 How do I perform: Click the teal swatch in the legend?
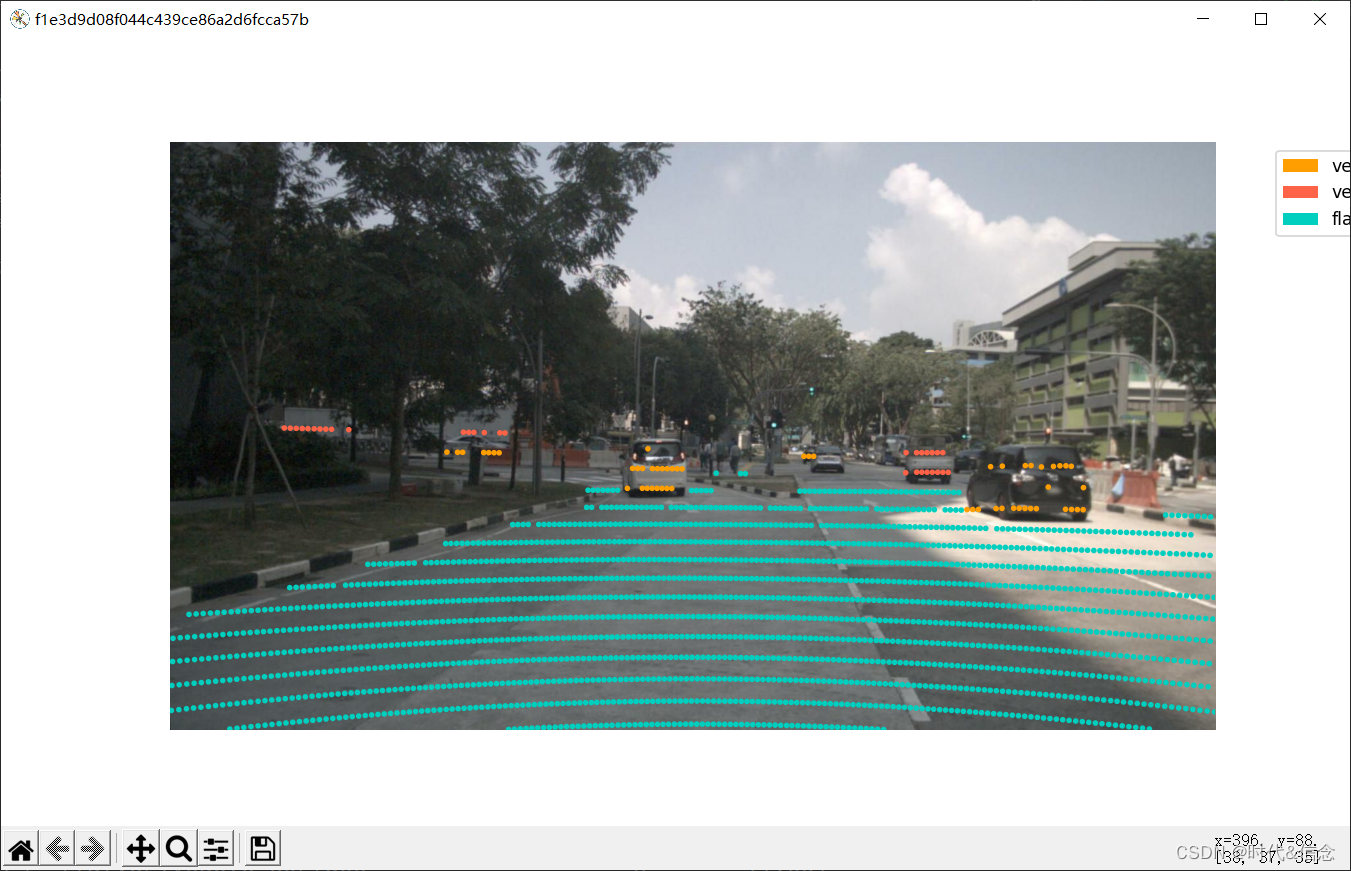tap(1300, 219)
